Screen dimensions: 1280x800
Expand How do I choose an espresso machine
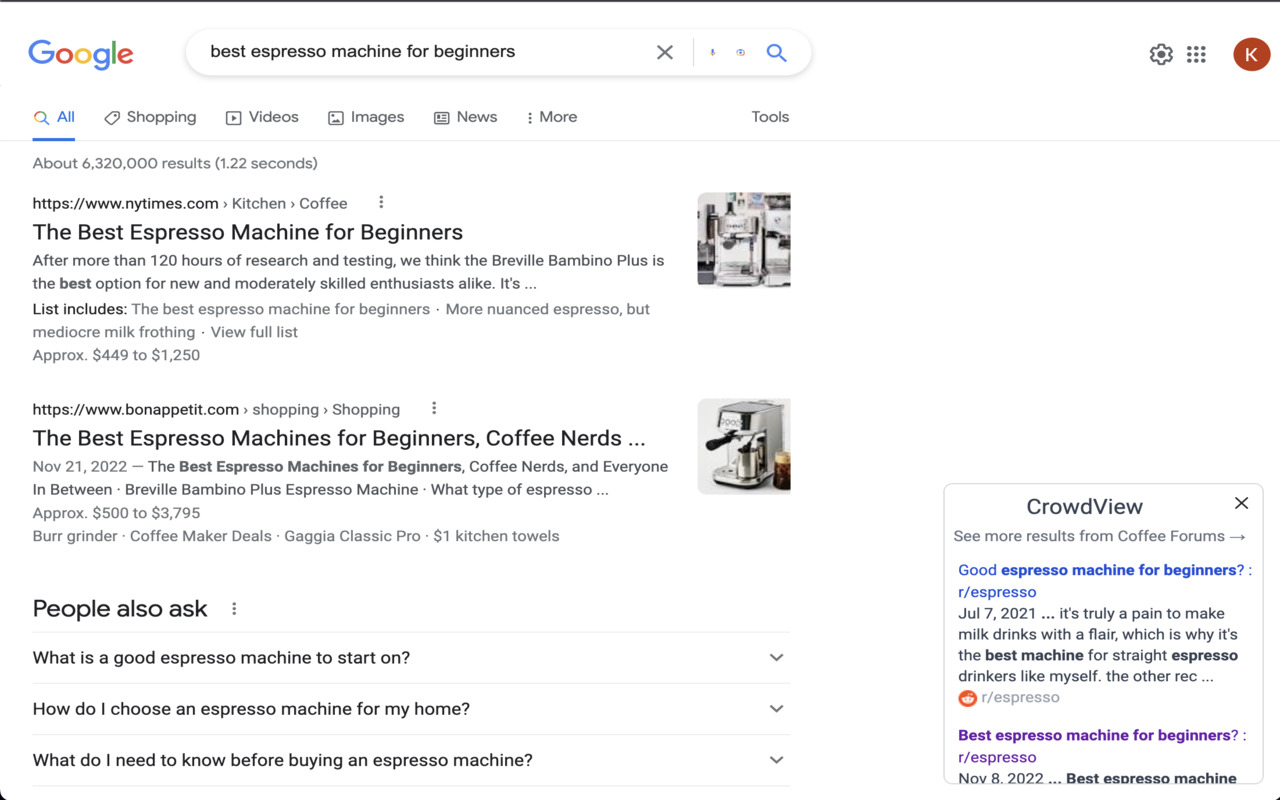pyautogui.click(x=411, y=709)
